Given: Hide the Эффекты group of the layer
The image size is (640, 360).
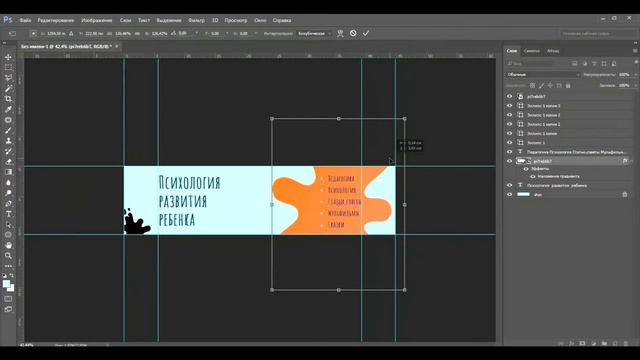Looking at the screenshot, I should click(526, 169).
